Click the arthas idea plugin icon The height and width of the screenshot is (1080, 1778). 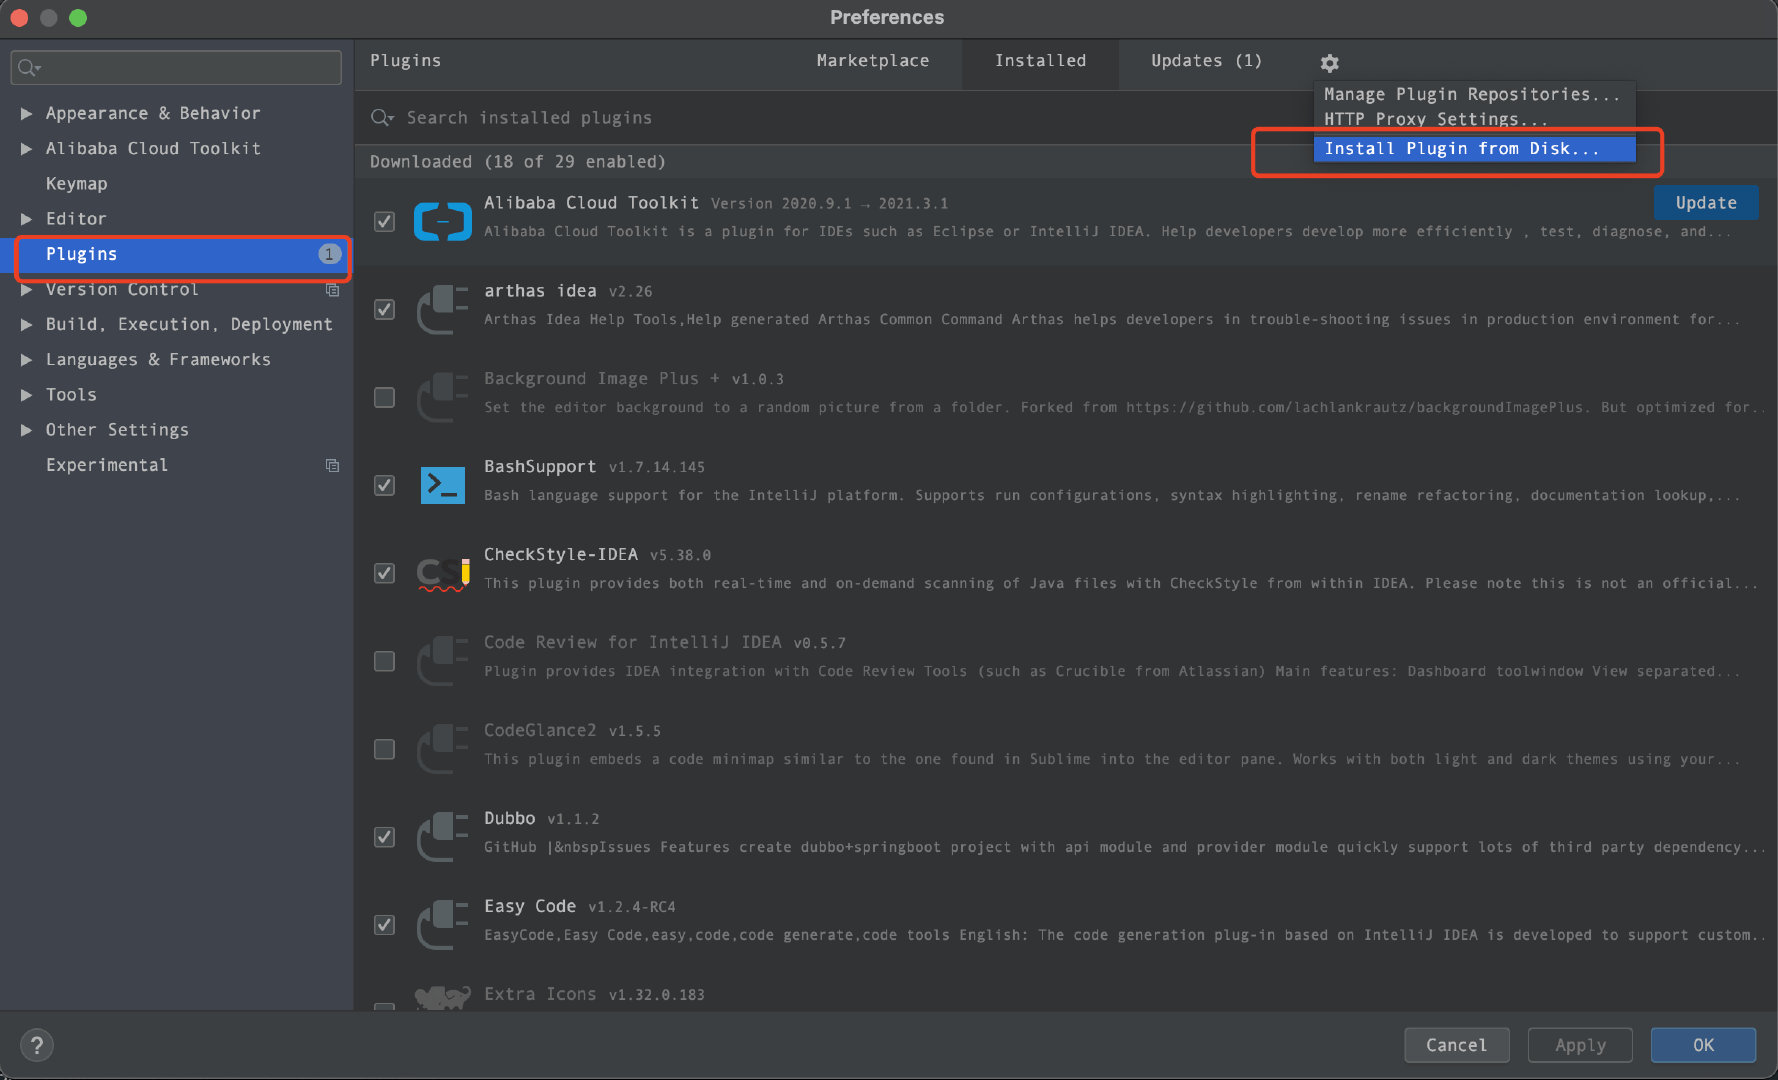pyautogui.click(x=442, y=309)
